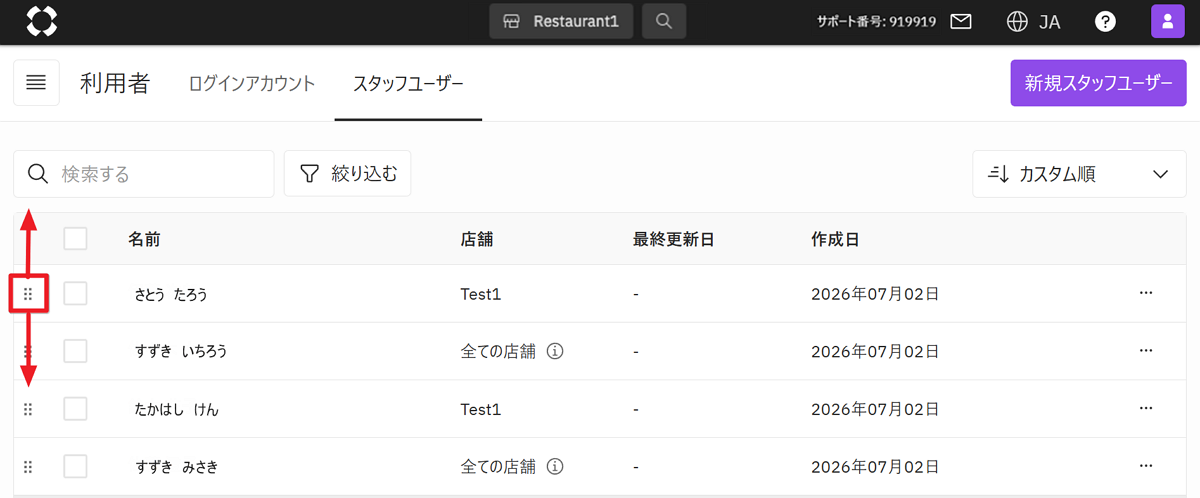Click the search magnifier button in top bar
Image resolution: width=1200 pixels, height=498 pixels.
click(664, 21)
